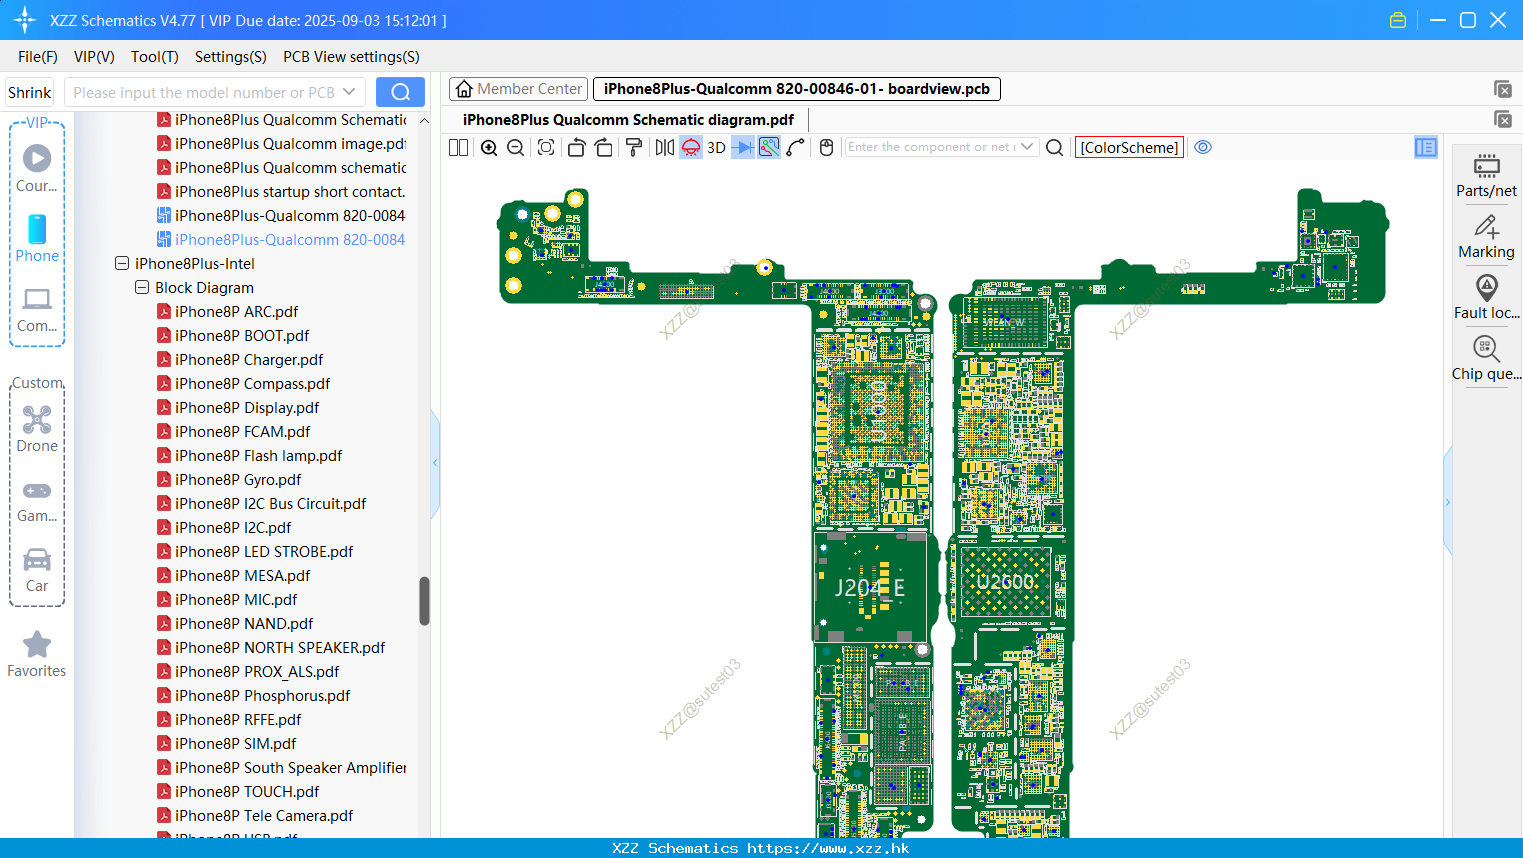Select the Game console category
Screen dimensions: 1523x858
[37, 501]
